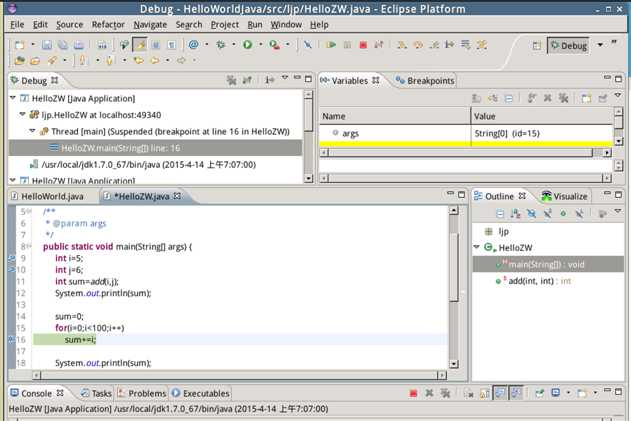Click the Debug bug icon in main toolbar

(221, 45)
